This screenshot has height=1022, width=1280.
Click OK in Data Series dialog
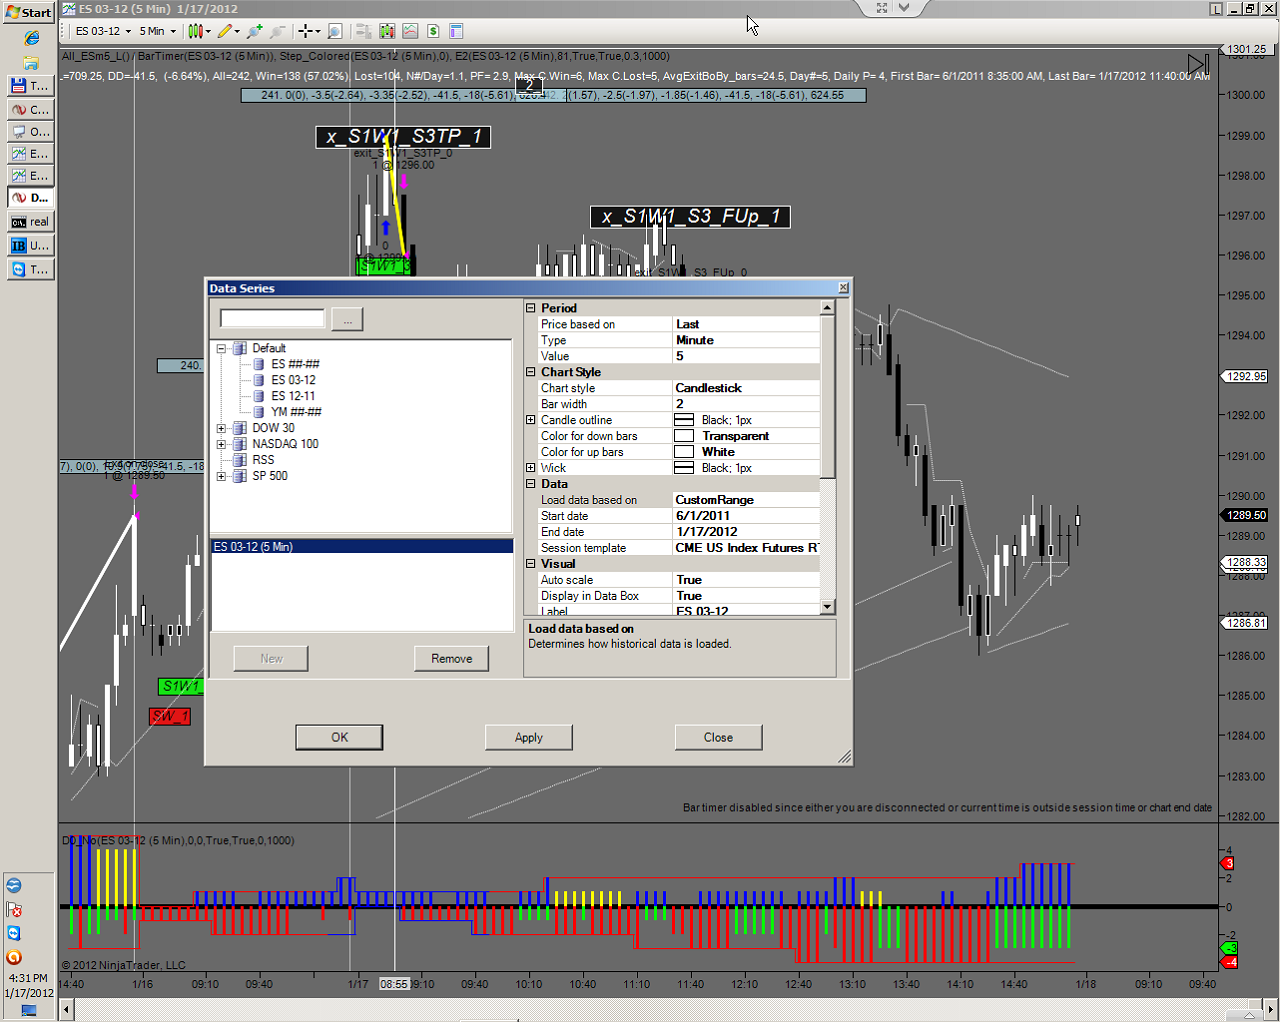click(x=339, y=737)
